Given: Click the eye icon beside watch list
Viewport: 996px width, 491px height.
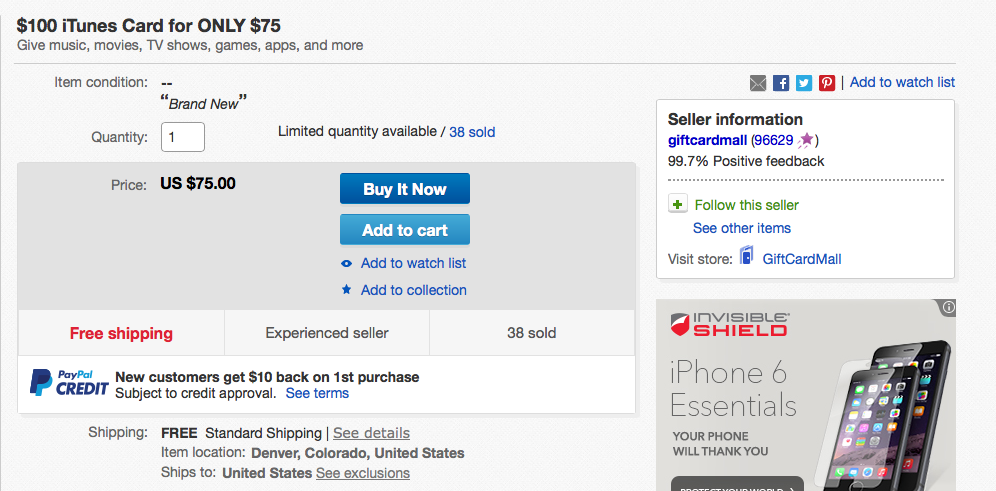Looking at the screenshot, I should click(346, 263).
